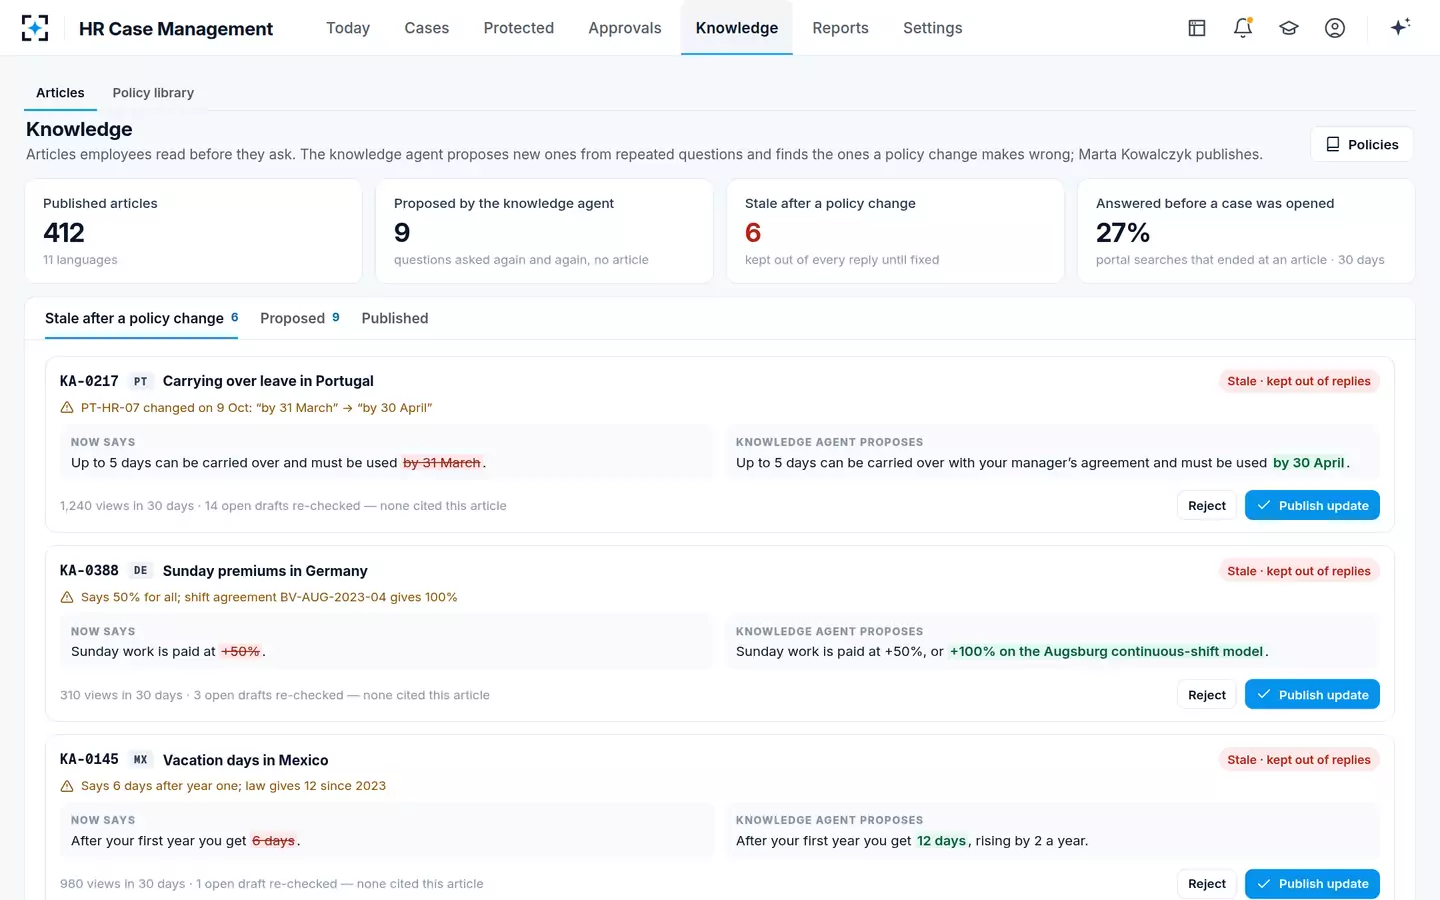Publish update for Sunday premiums in Germany
Image resolution: width=1440 pixels, height=900 pixels.
1312,694
